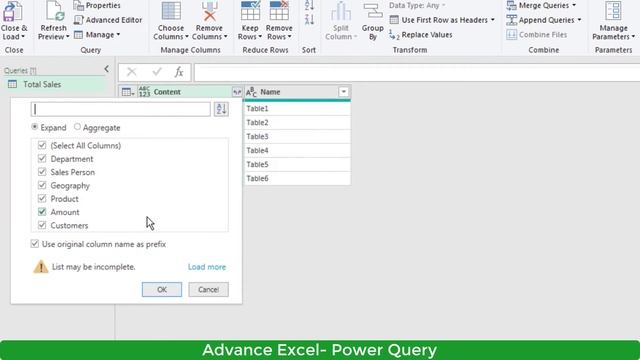The width and height of the screenshot is (640, 360).
Task: Click the Close & Load icon
Action: point(12,11)
